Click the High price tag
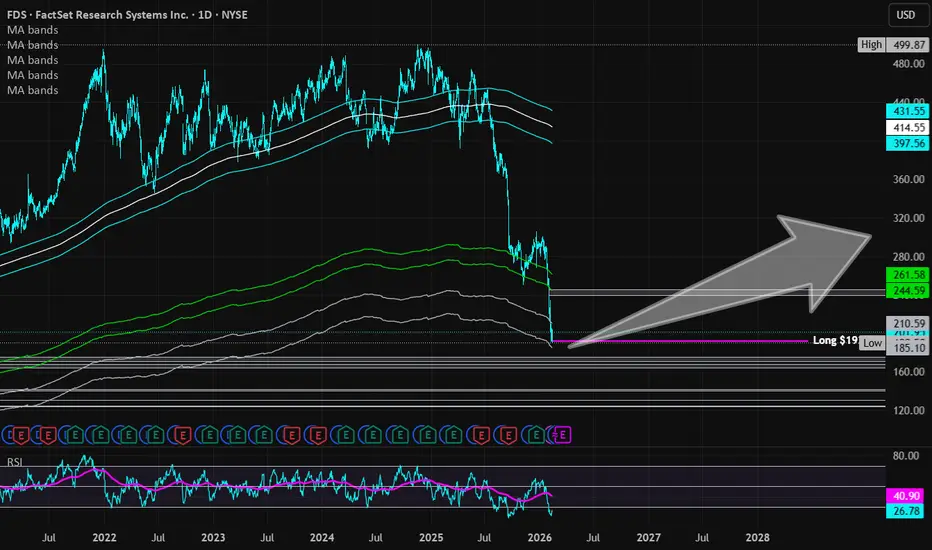The image size is (932, 550). tap(871, 44)
